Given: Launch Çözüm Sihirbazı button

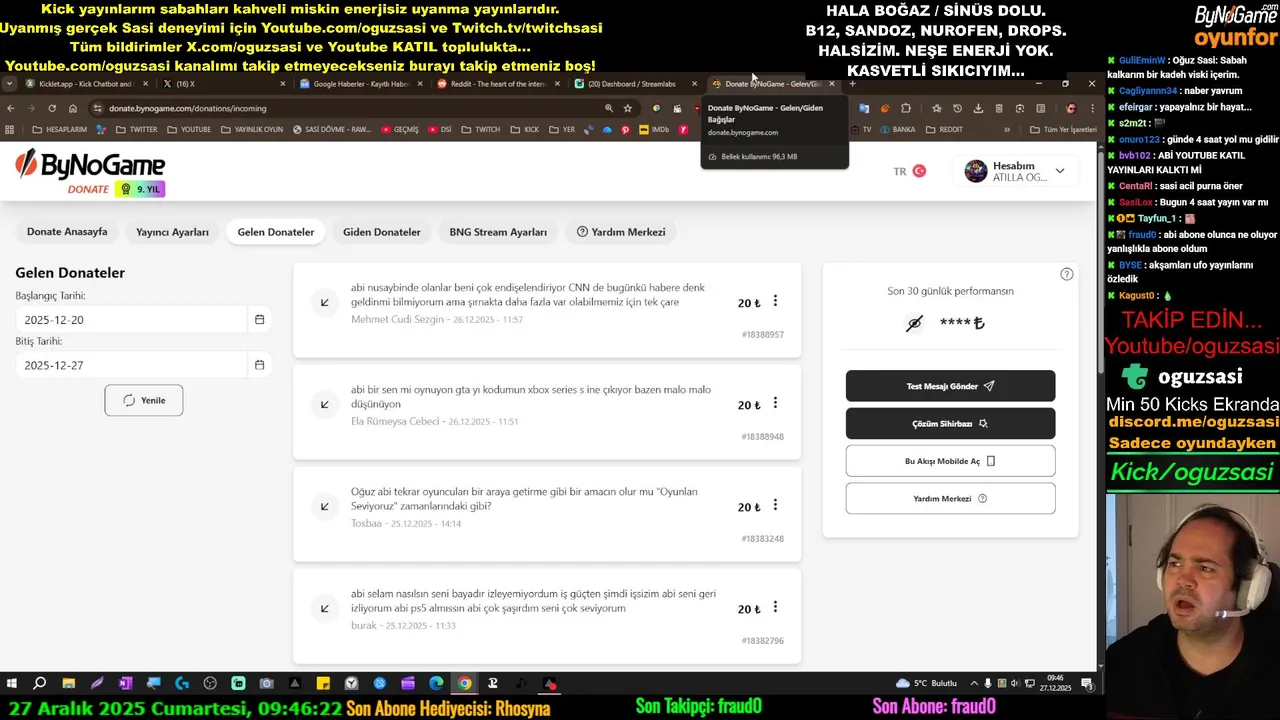Looking at the screenshot, I should 950,423.
